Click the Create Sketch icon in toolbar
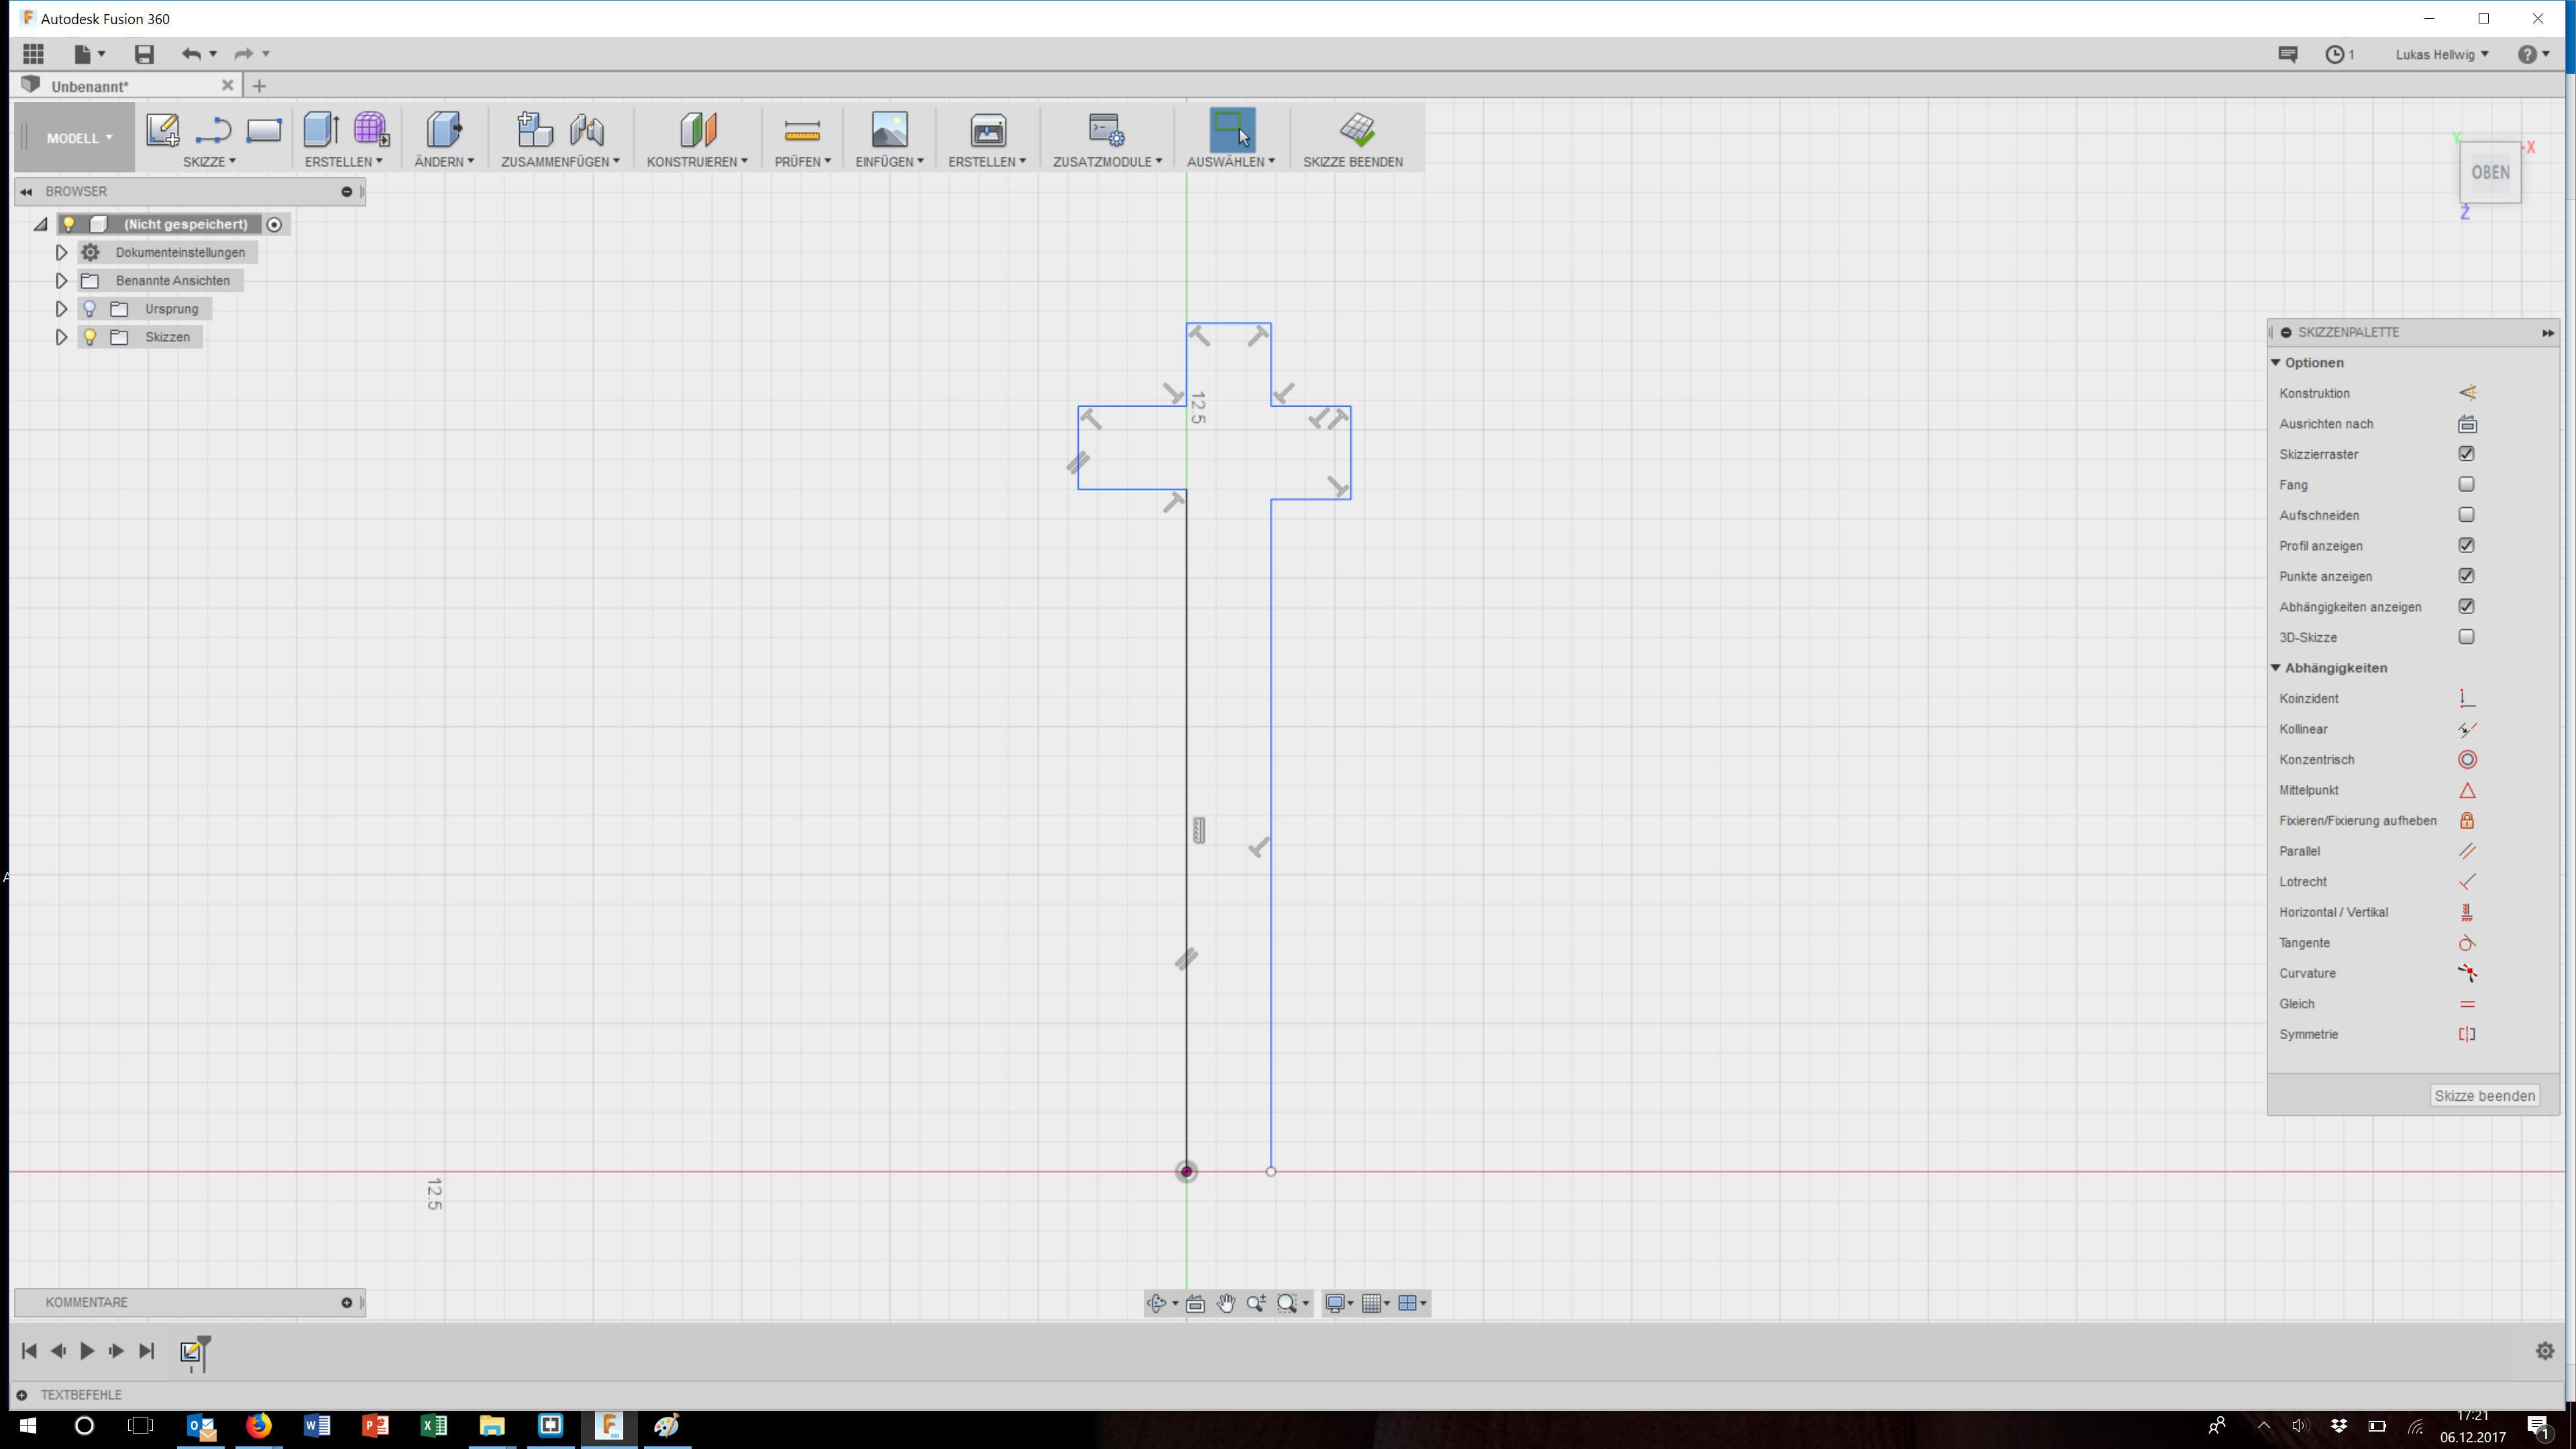Image resolution: width=2576 pixels, height=1449 pixels. point(162,130)
